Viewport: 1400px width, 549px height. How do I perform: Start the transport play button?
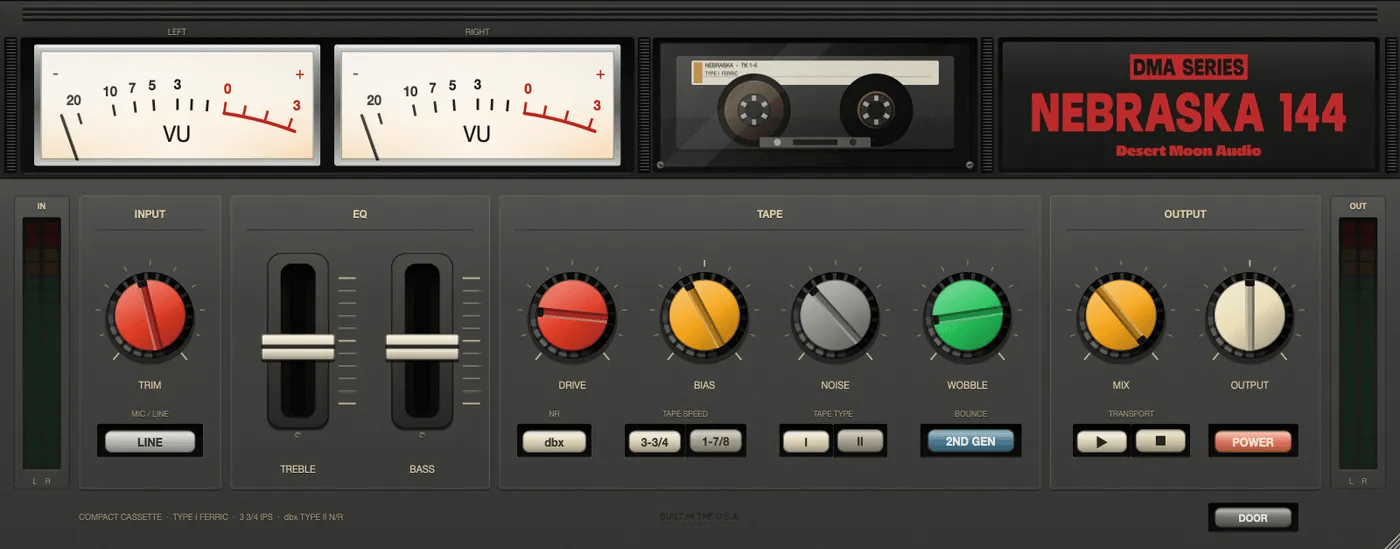click(x=1102, y=442)
